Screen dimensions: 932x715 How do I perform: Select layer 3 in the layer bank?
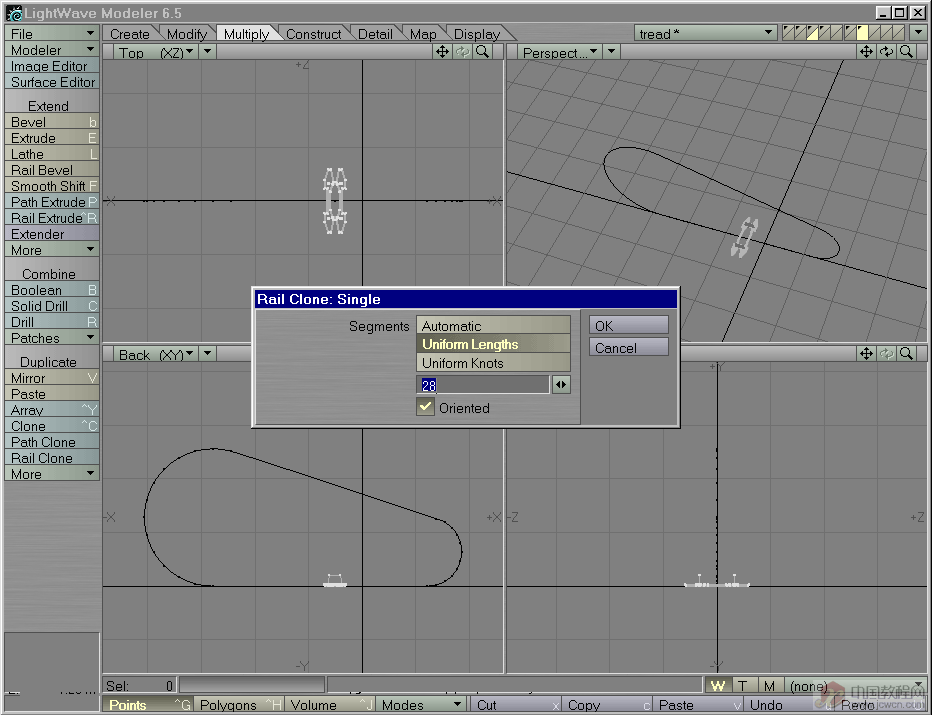pyautogui.click(x=813, y=33)
